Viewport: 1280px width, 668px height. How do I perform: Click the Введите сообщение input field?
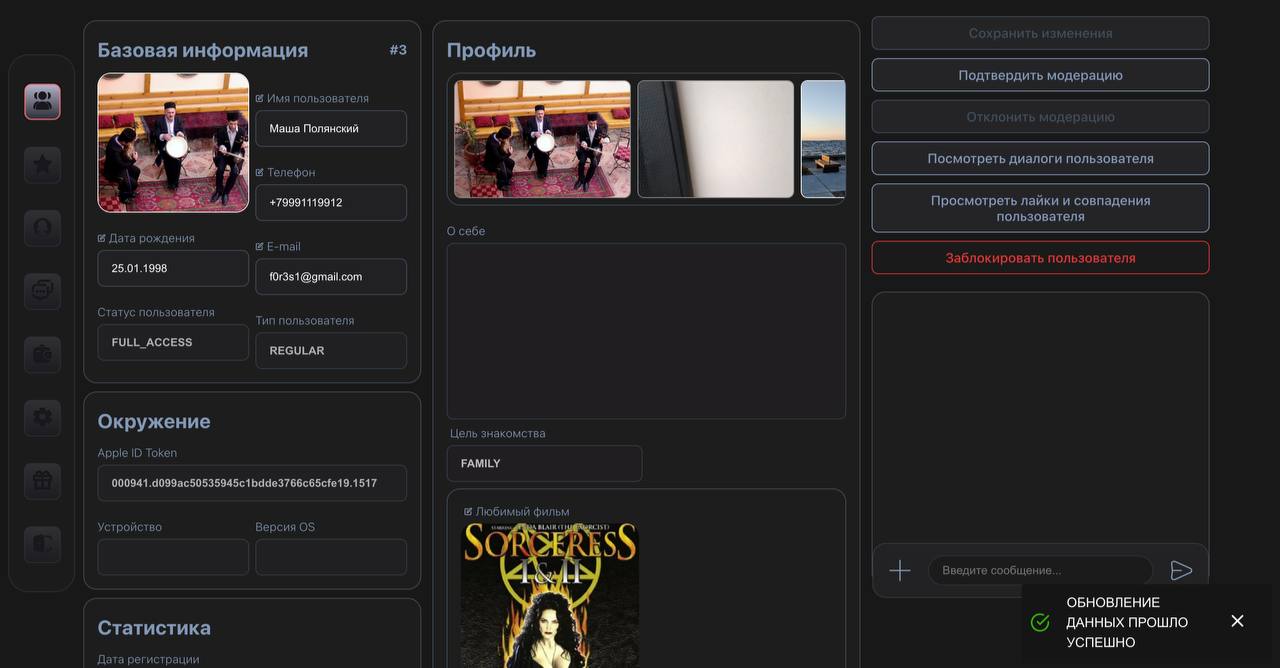(x=1040, y=570)
